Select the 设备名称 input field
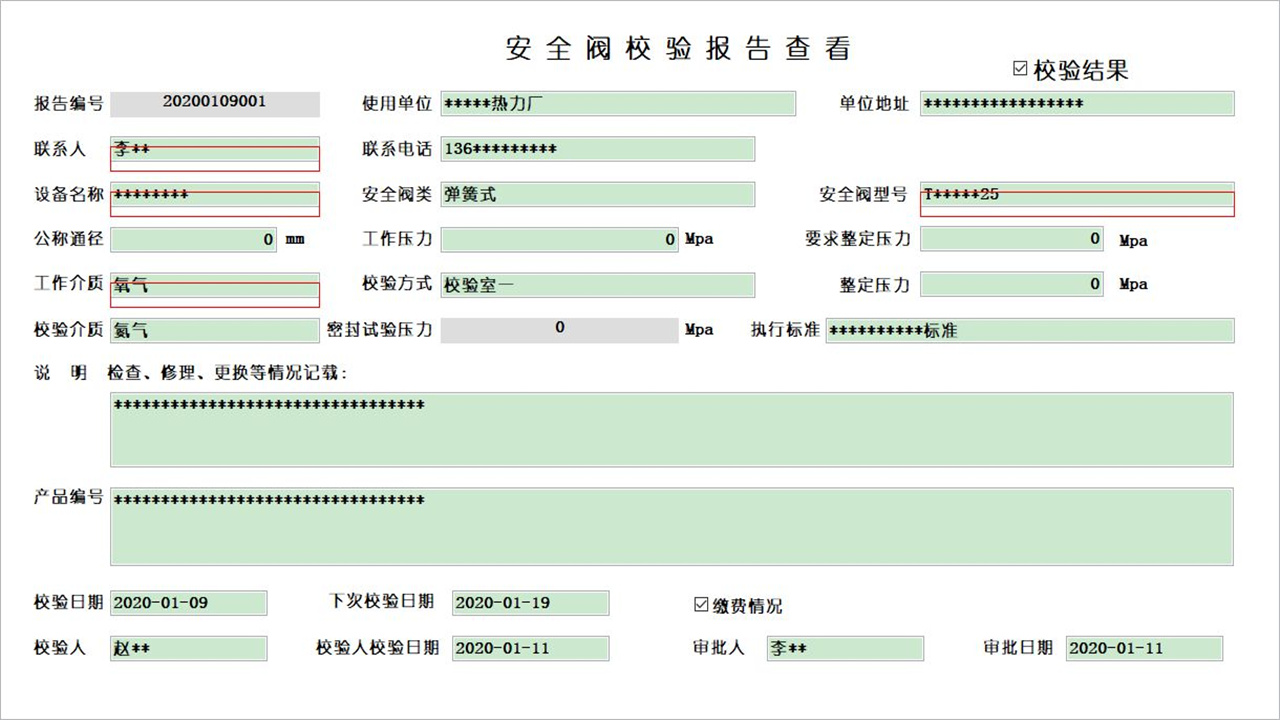The height and width of the screenshot is (720, 1280). (215, 195)
